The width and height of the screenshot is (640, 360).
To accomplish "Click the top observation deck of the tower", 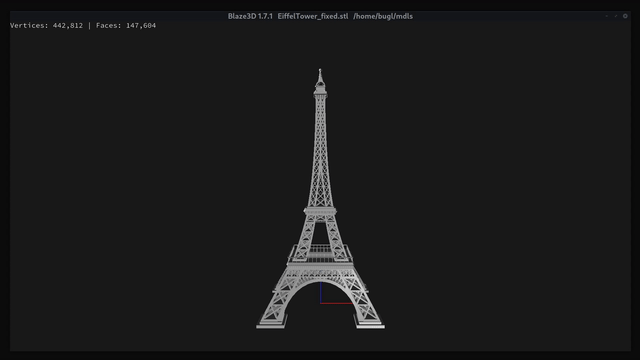I will (x=320, y=93).
